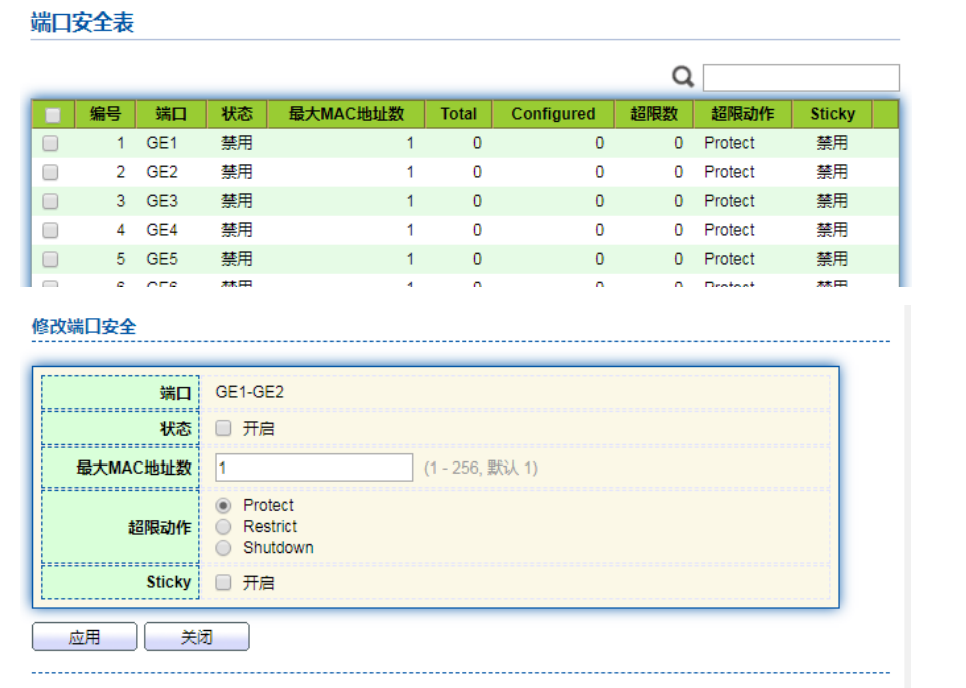This screenshot has height=688, width=966.
Task: Sort table by 端口 column header
Action: coord(171,114)
